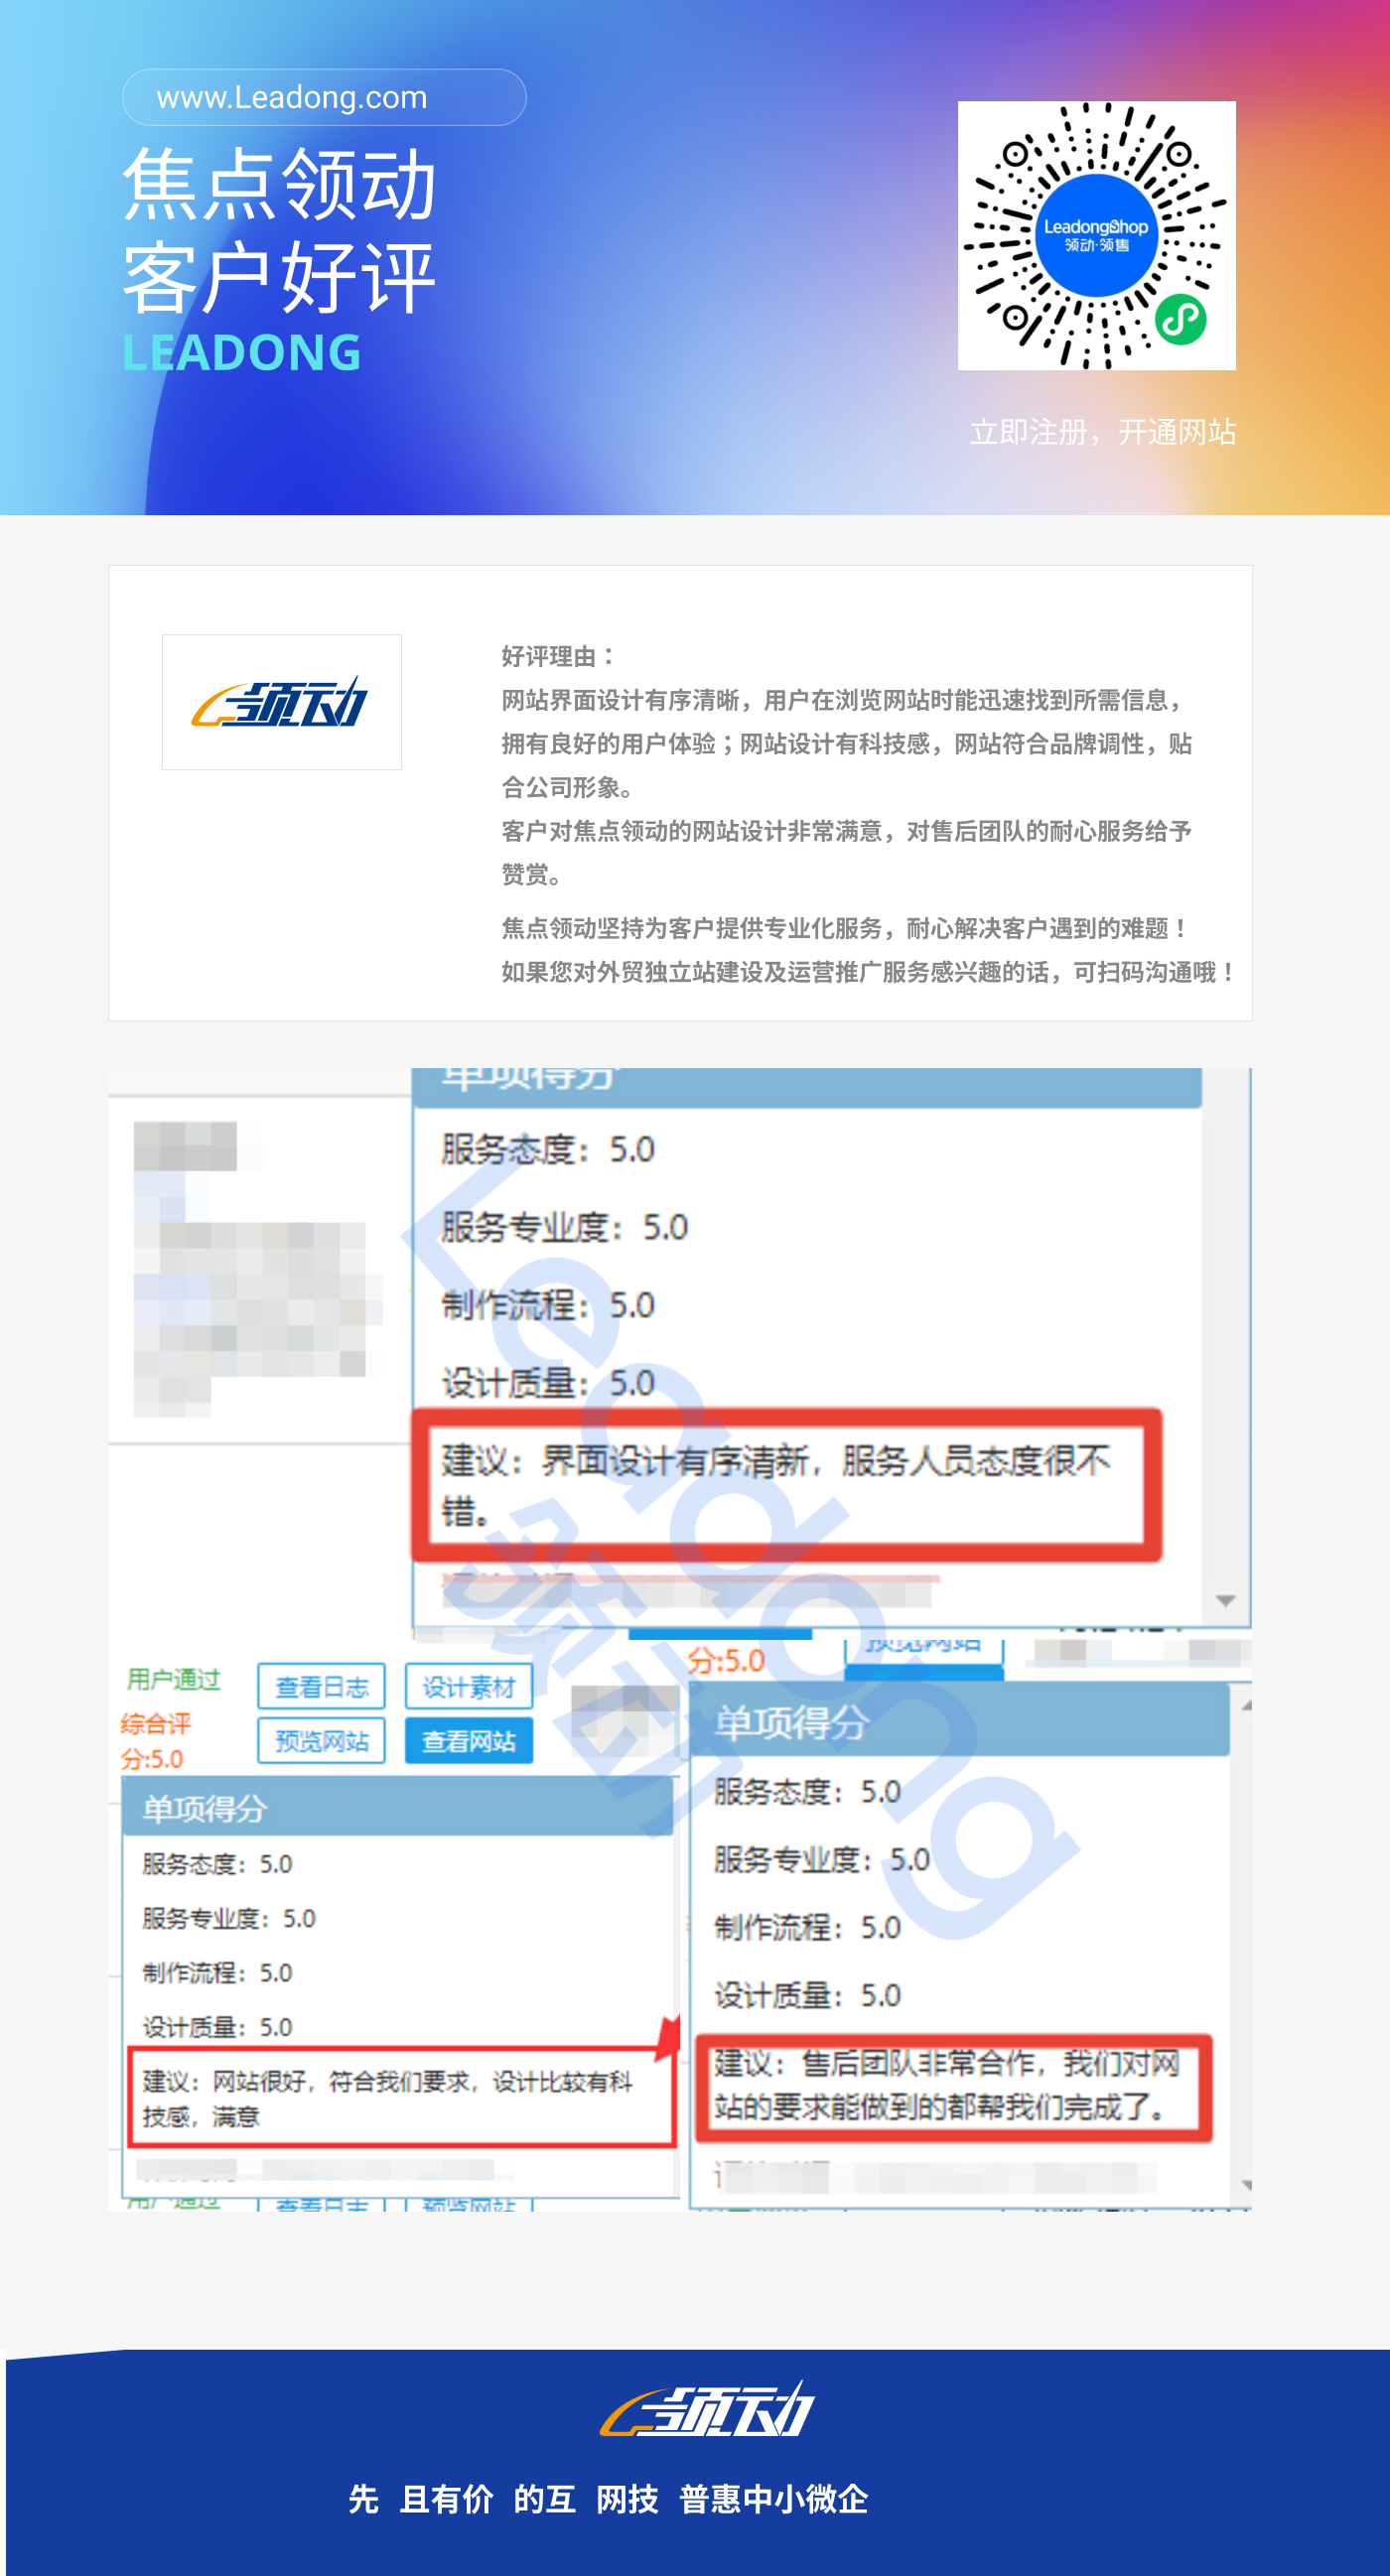Click '制作流程: 5.0' in the '售后团队' panel
The height and width of the screenshot is (2576, 1390).
(808, 1927)
